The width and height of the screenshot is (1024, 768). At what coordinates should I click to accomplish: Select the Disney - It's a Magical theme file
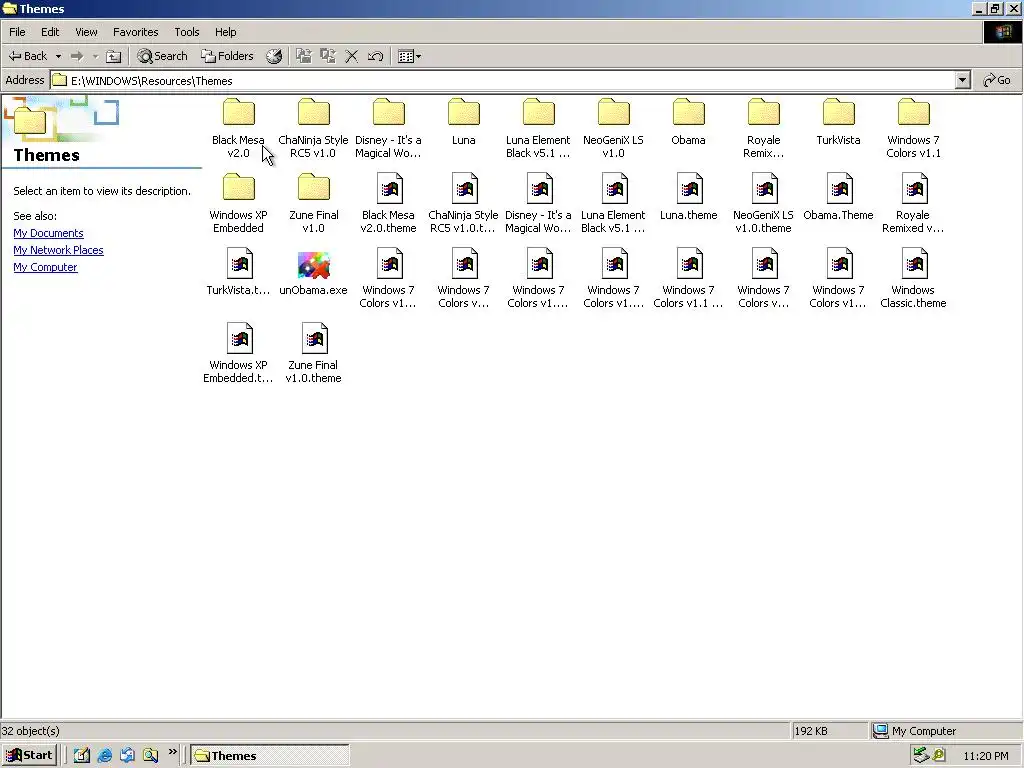coord(538,203)
